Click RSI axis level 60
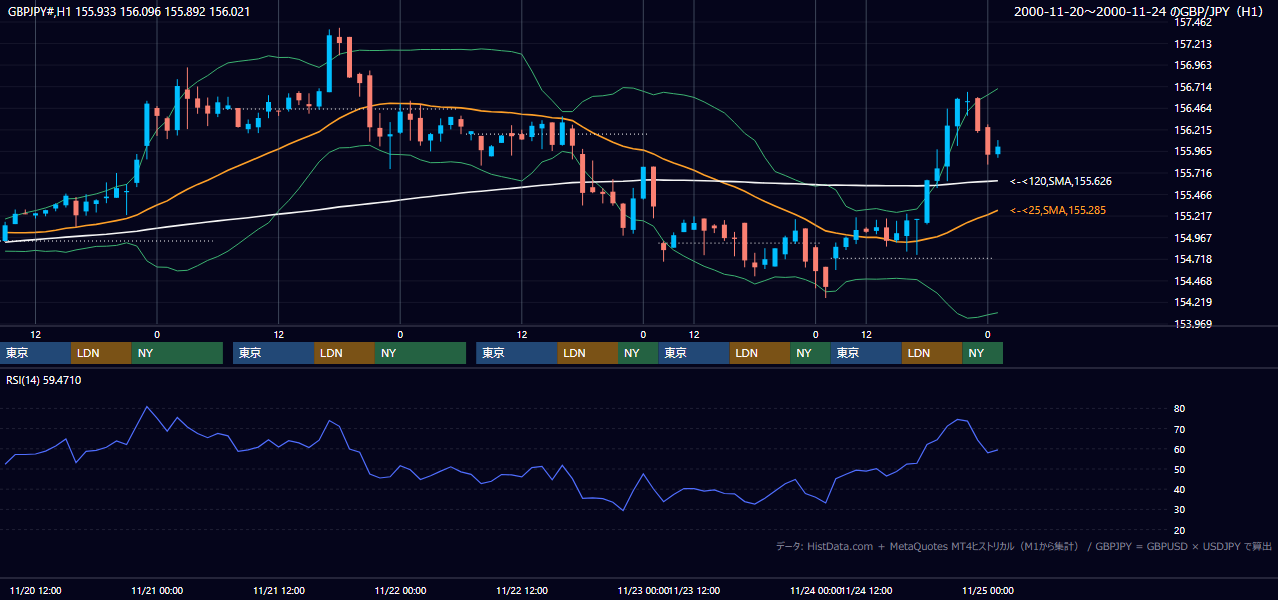Screen dimensions: 1278x600 pyautogui.click(x=1180, y=449)
